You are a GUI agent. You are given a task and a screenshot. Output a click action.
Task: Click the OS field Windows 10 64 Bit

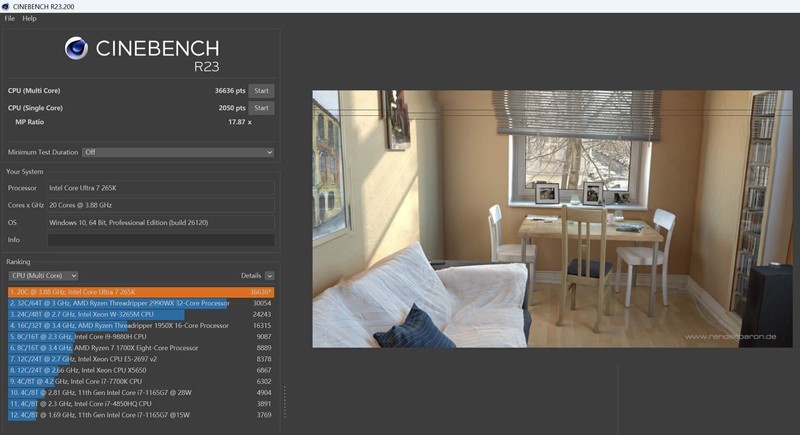(x=161, y=222)
